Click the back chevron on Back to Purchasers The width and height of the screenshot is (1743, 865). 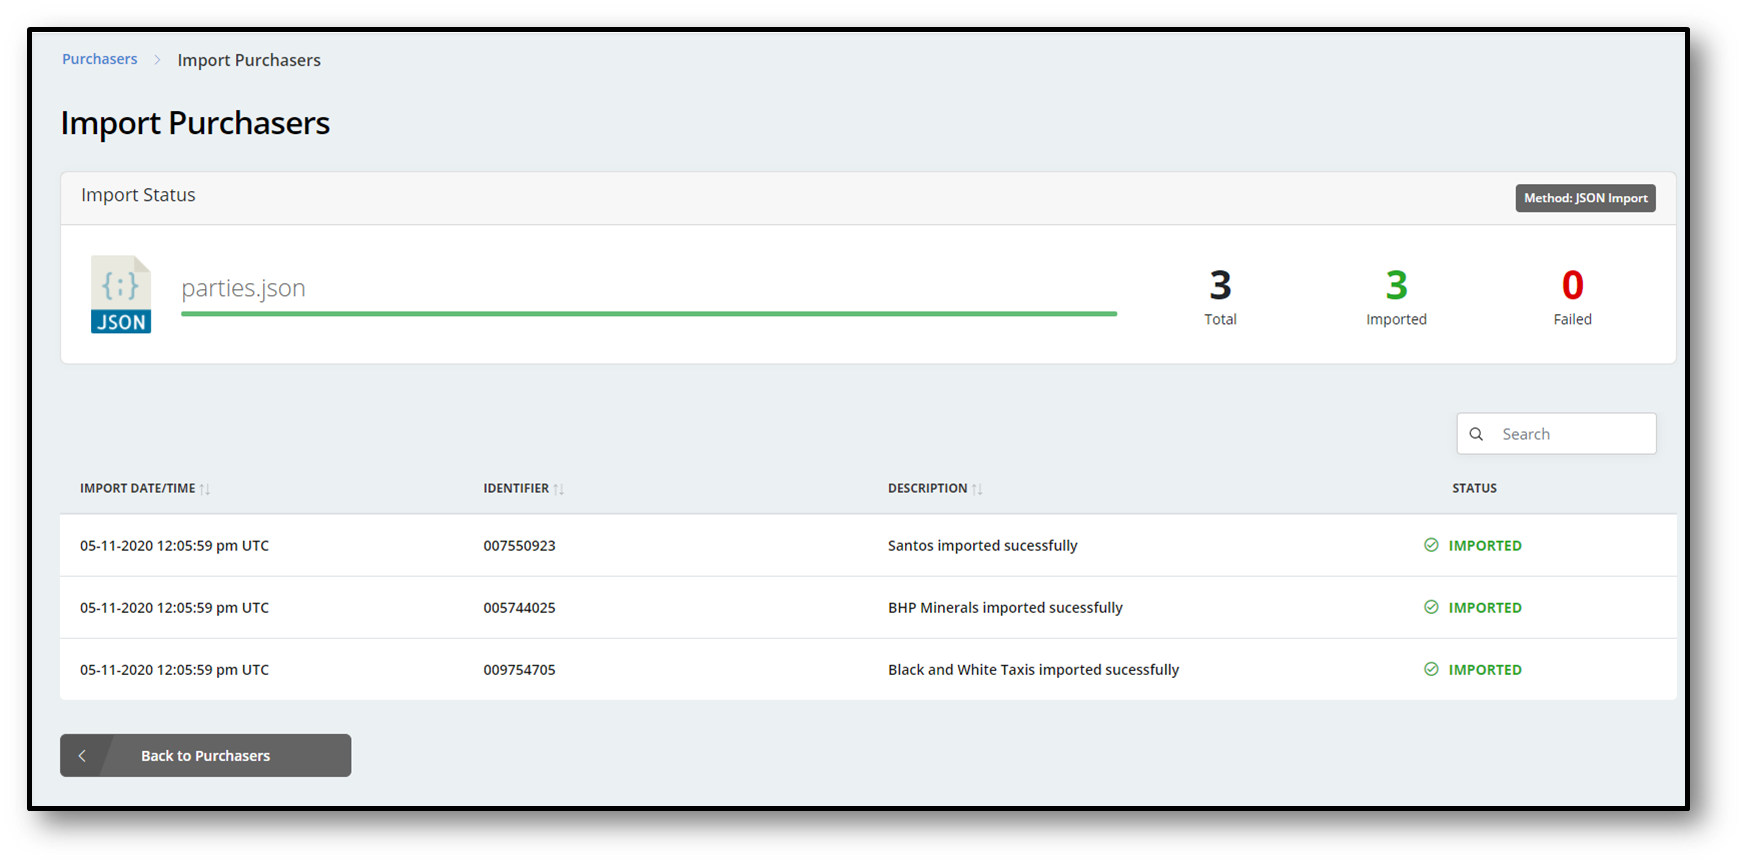pyautogui.click(x=82, y=756)
